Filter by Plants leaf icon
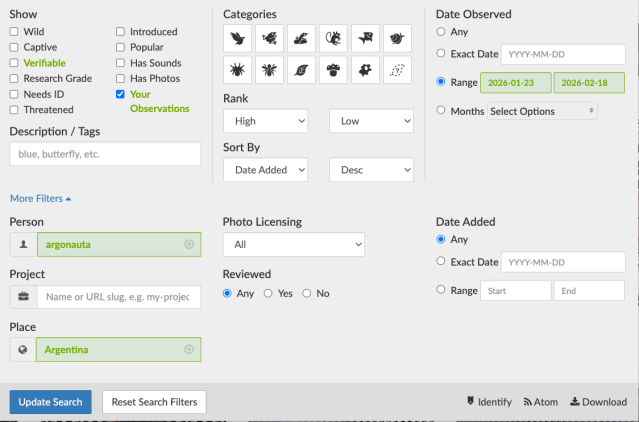The image size is (639, 422). coord(301,70)
